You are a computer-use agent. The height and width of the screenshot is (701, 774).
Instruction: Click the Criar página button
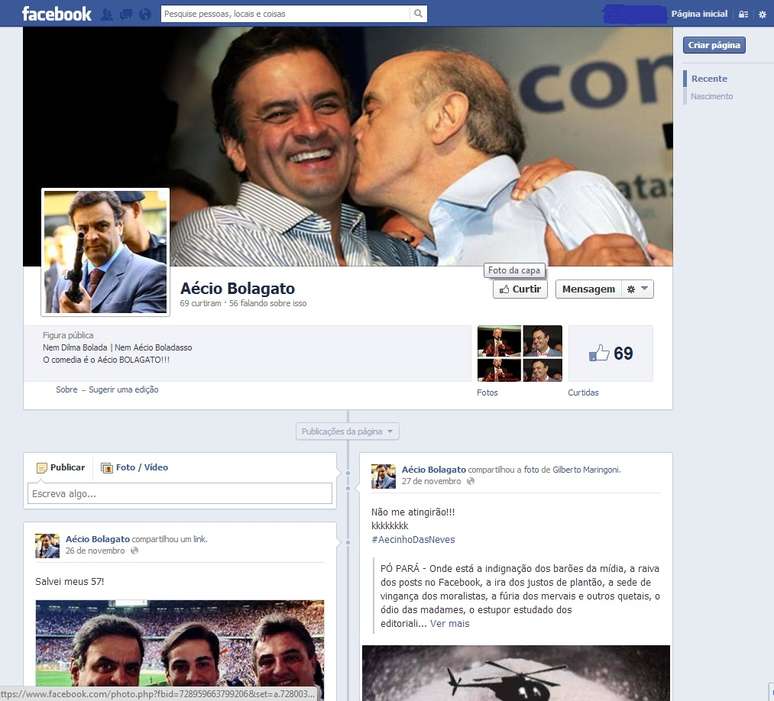[x=714, y=45]
